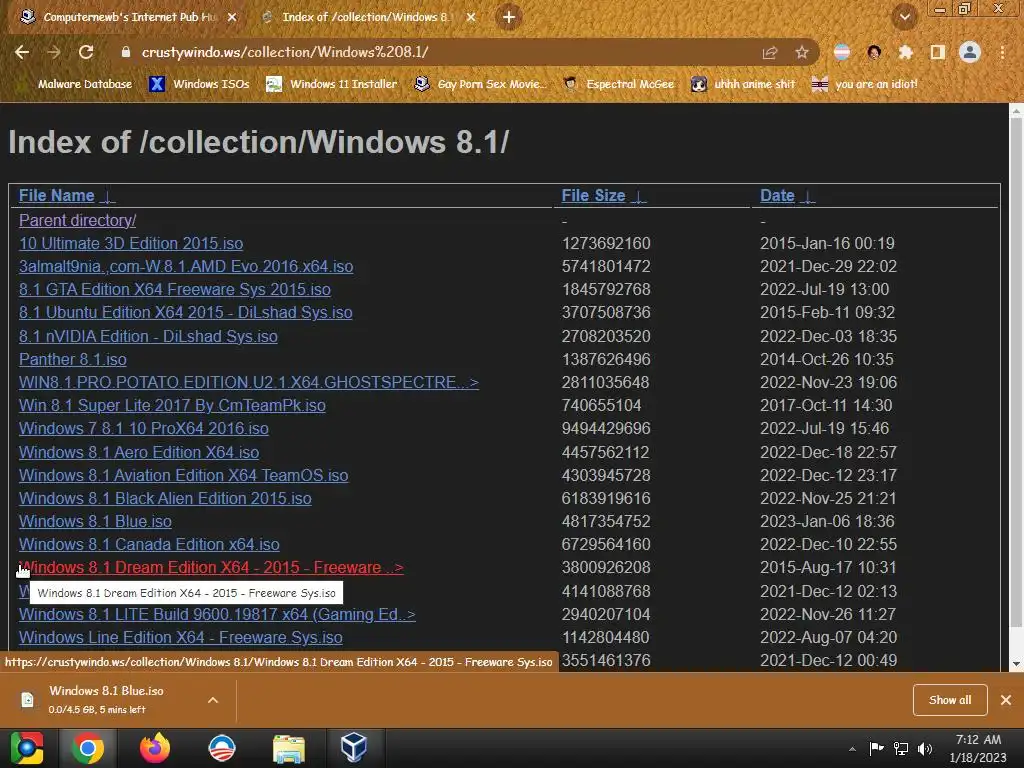Click the forward navigation arrow
Image resolution: width=1024 pixels, height=768 pixels.
[54, 52]
